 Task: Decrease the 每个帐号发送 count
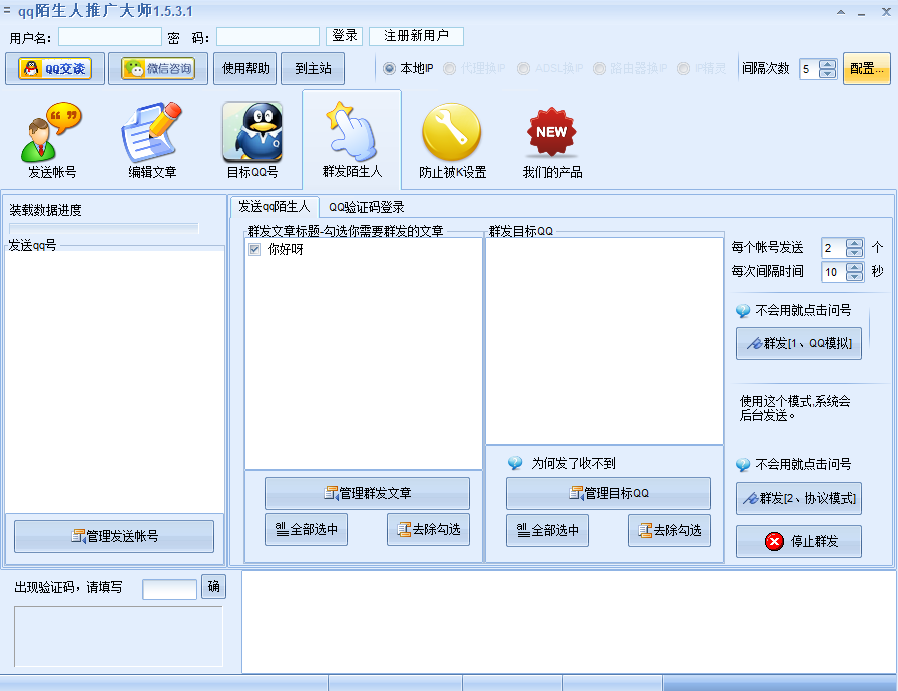[x=854, y=252]
